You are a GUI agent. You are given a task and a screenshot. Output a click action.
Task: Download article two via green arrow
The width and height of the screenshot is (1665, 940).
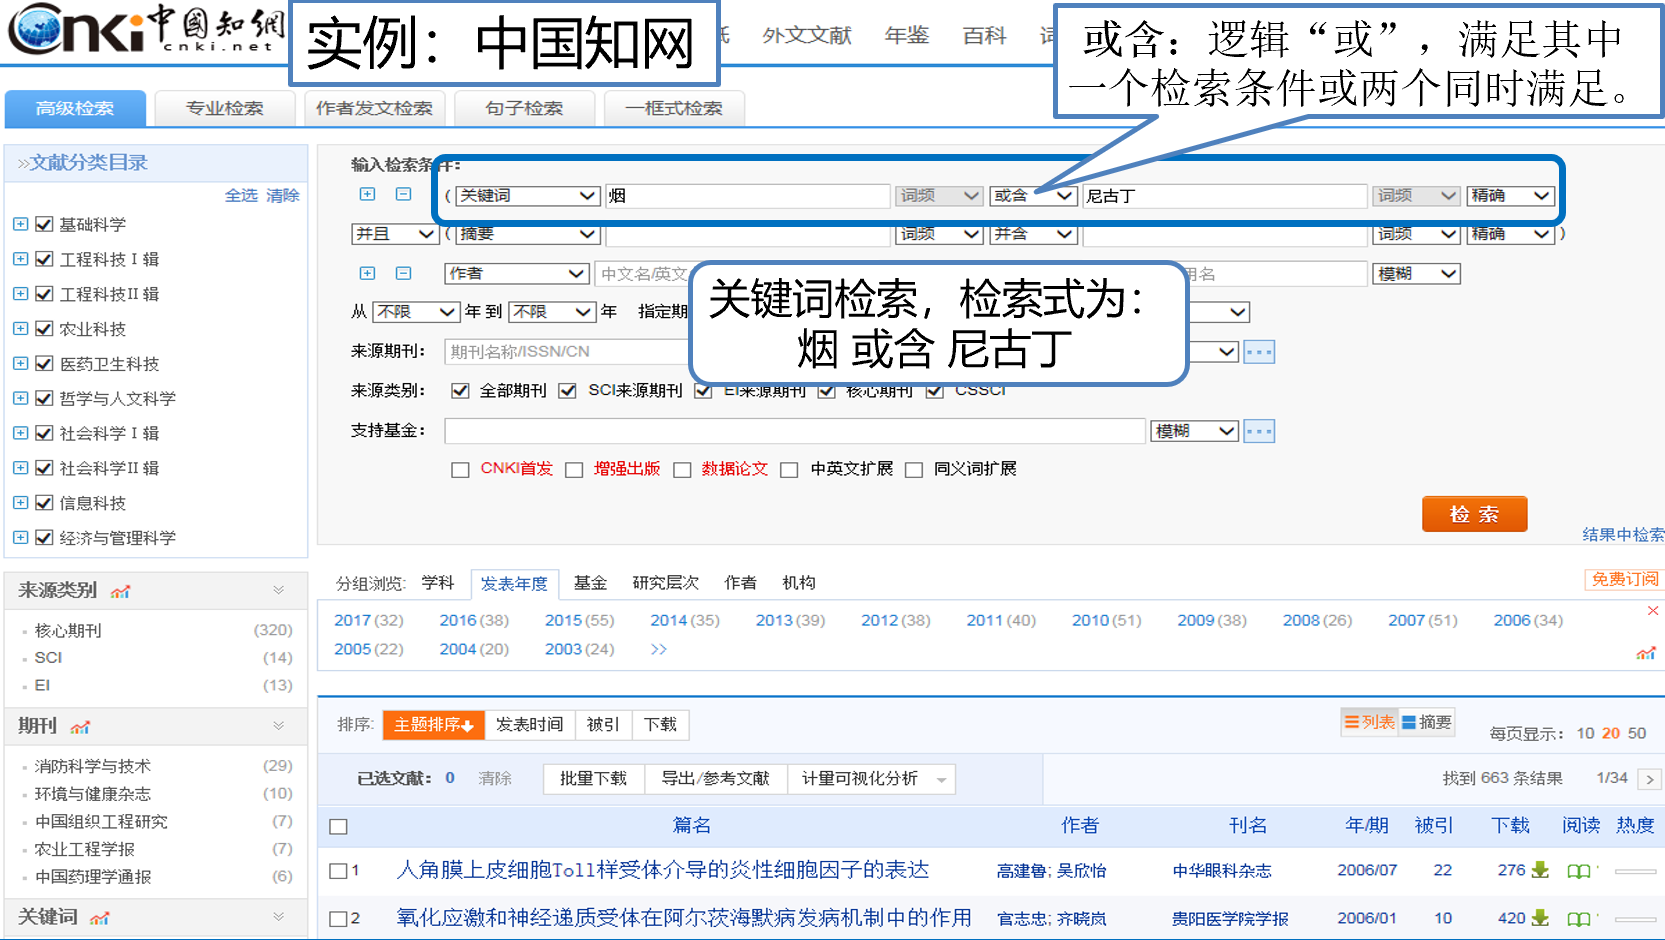pos(1540,918)
